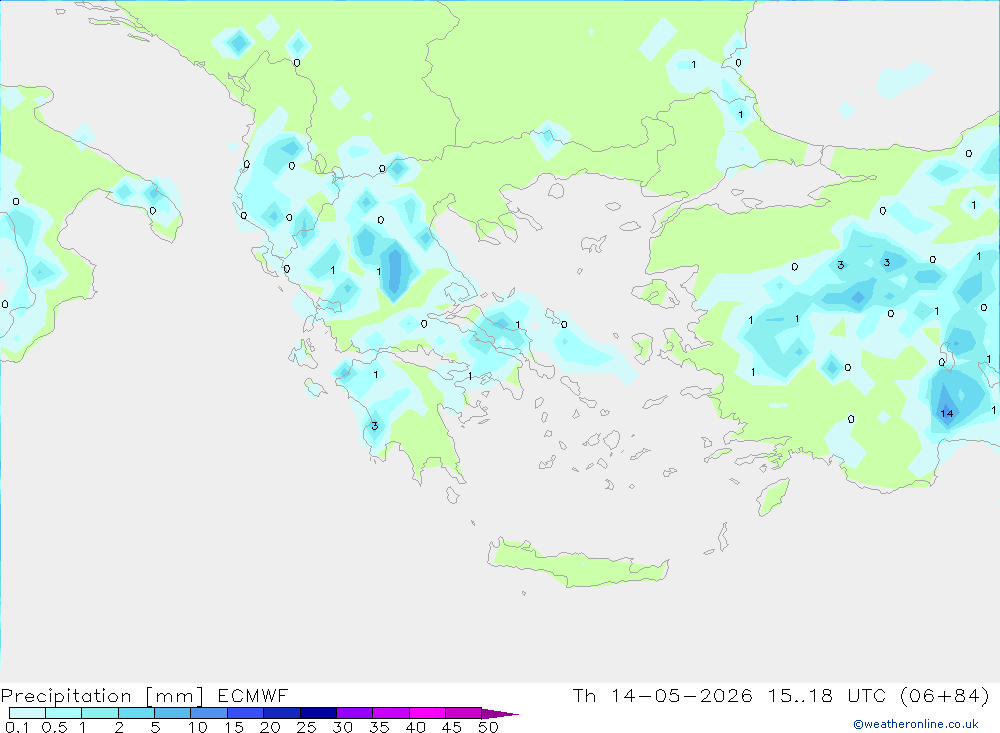
Task: Click legend tick label "45"
Action: pyautogui.click(x=452, y=727)
